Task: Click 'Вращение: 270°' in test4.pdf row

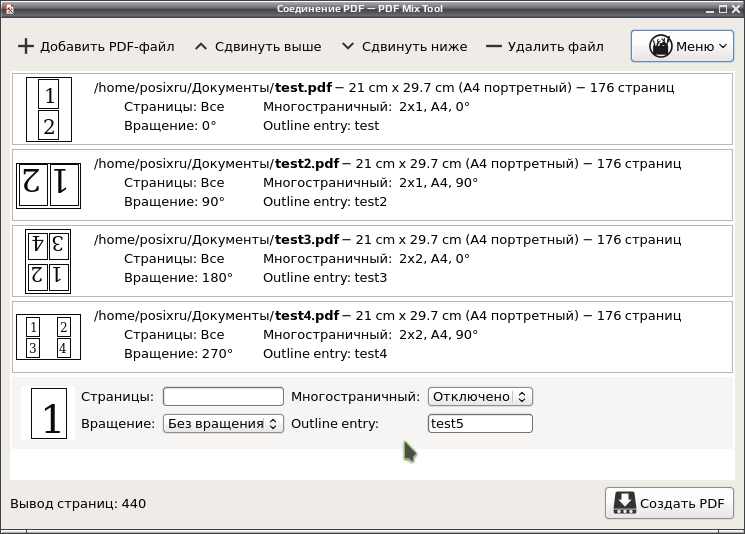Action: [178, 353]
